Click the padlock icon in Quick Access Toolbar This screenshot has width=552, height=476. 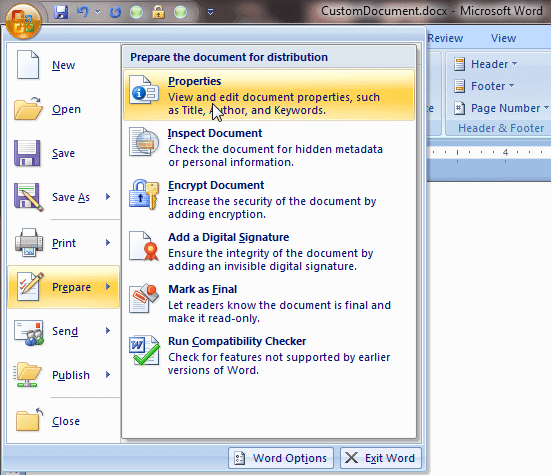pyautogui.click(x=158, y=12)
